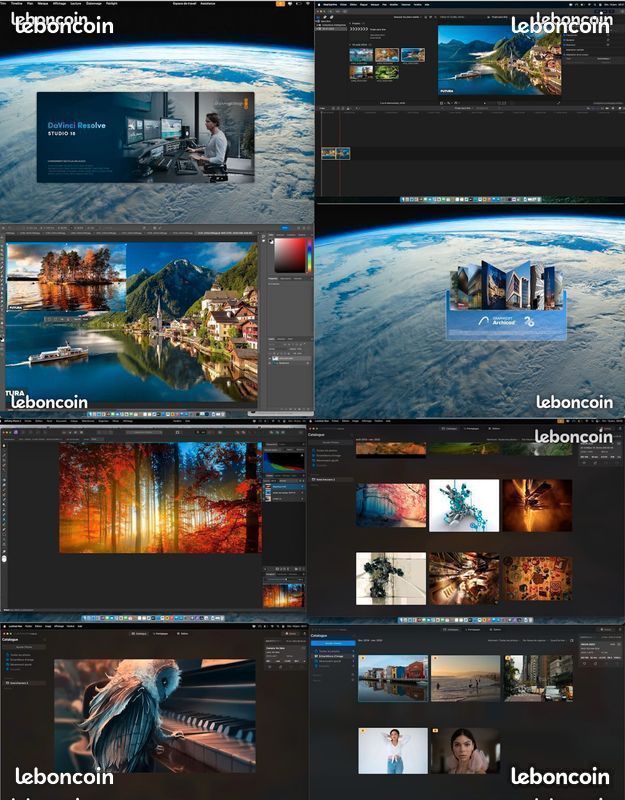Open the Fairlight menu in DaVinci Resolve
Screen dimensions: 625x800
pos(112,3)
